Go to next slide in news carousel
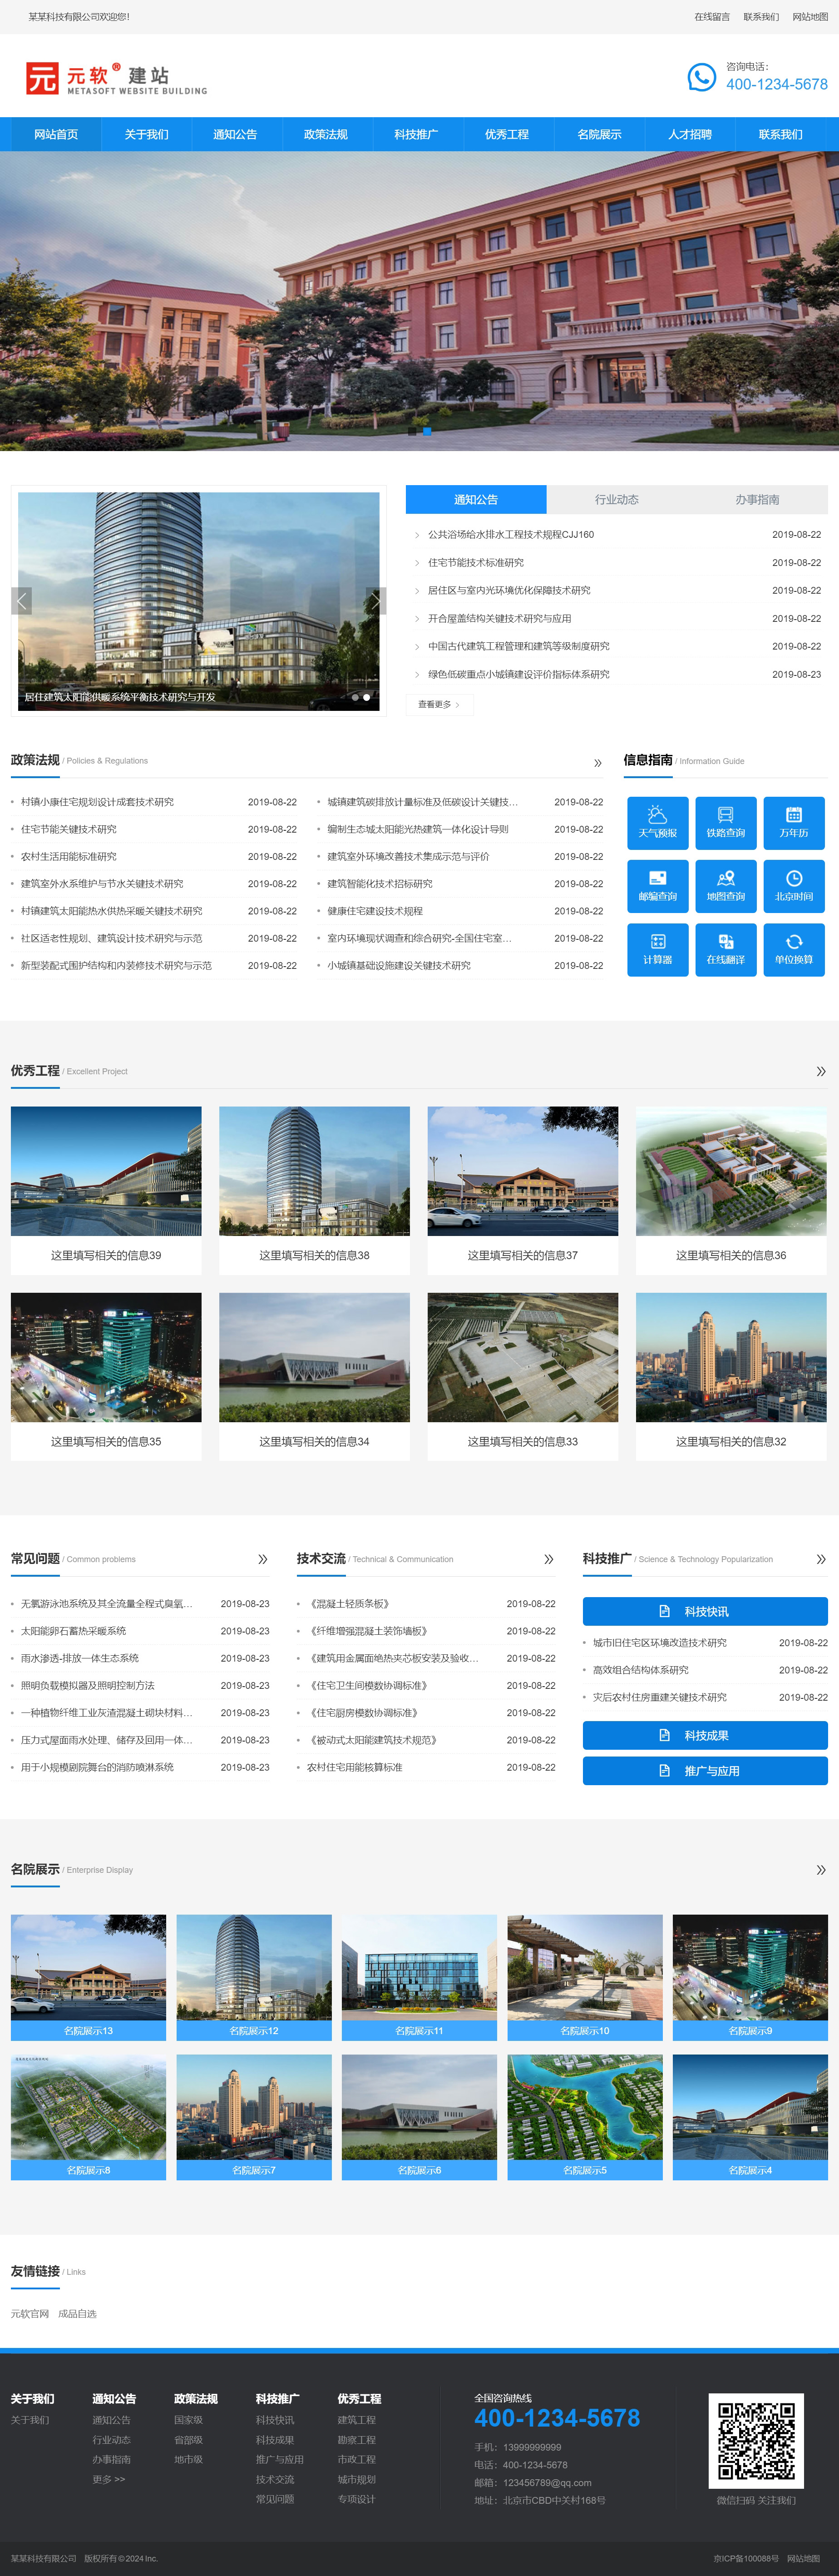Image resolution: width=839 pixels, height=2576 pixels. (x=376, y=600)
